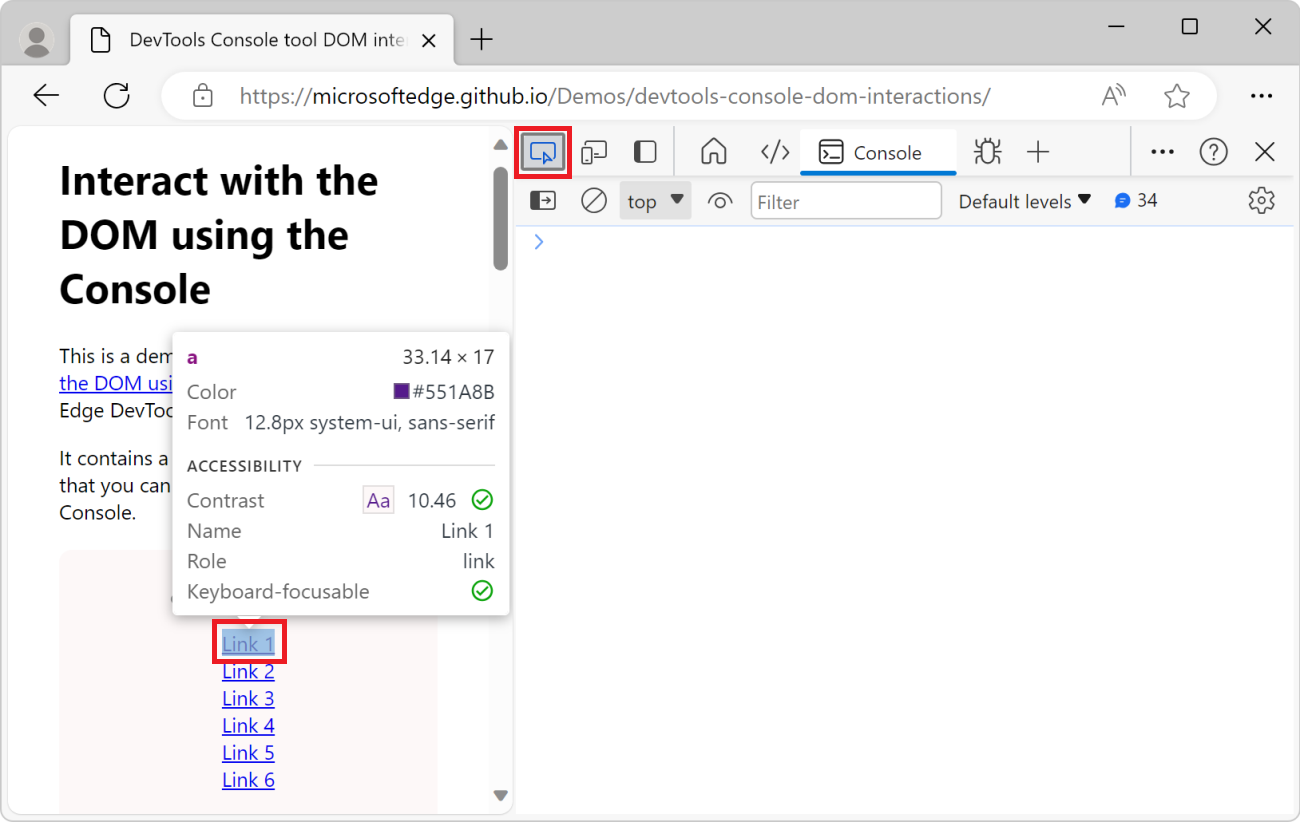This screenshot has width=1300, height=822.
Task: Open the Elements source view icon
Action: [x=774, y=151]
